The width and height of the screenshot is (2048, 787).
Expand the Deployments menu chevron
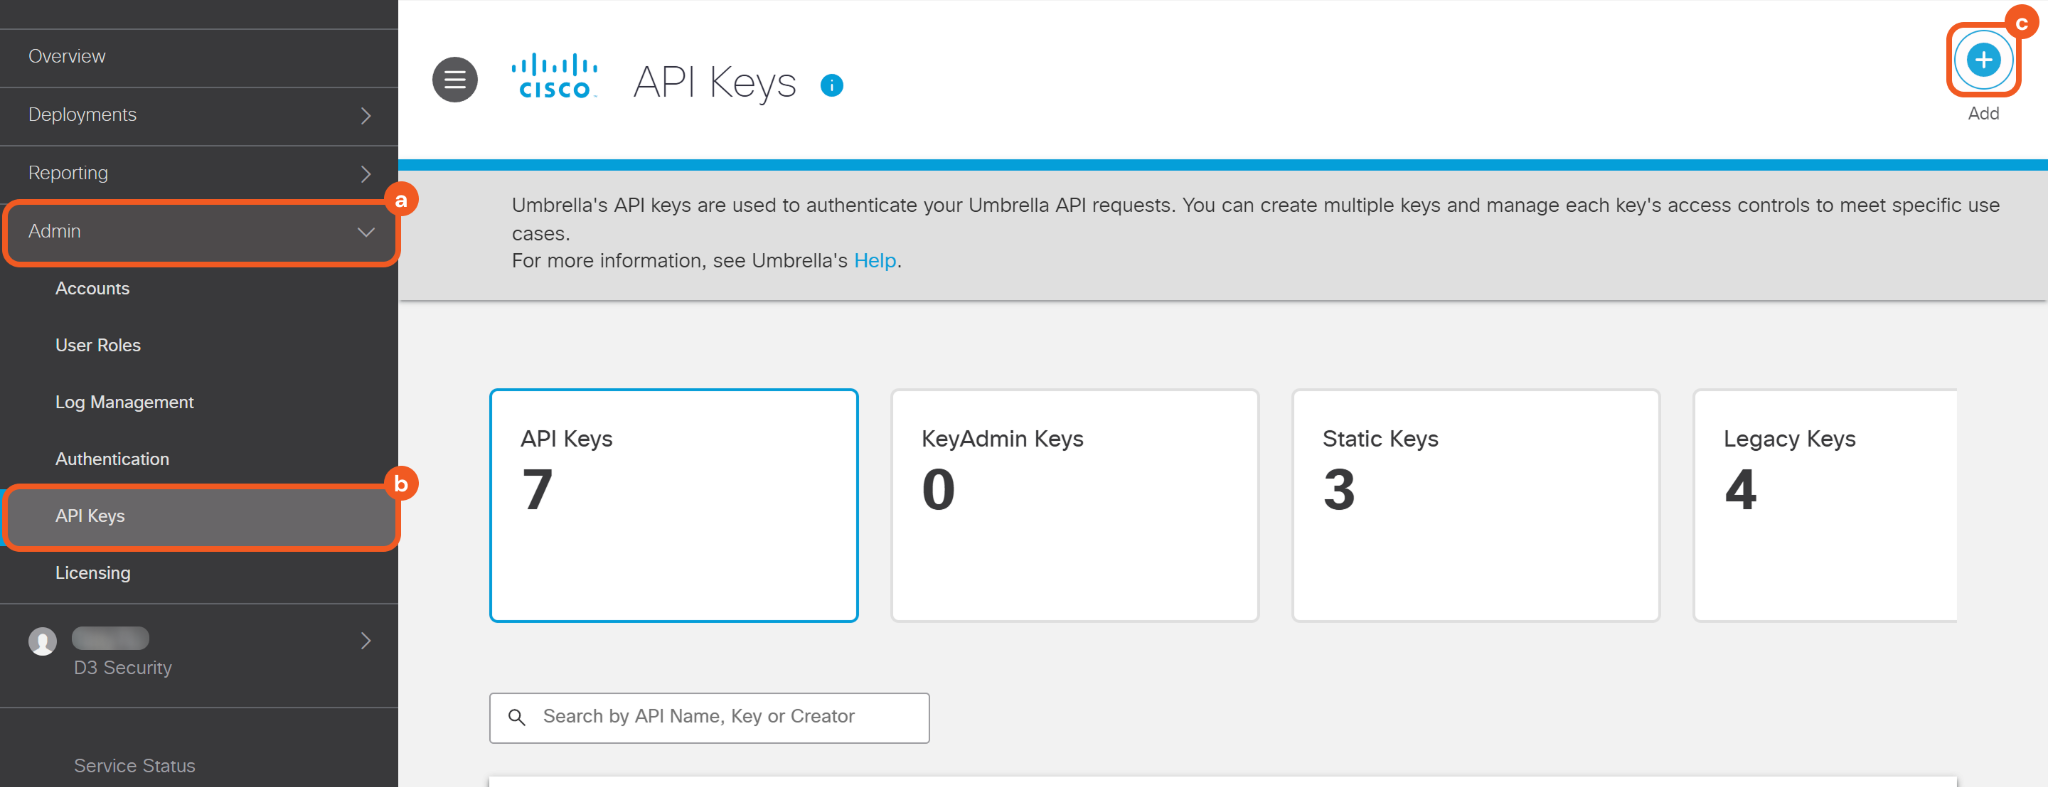(x=366, y=116)
